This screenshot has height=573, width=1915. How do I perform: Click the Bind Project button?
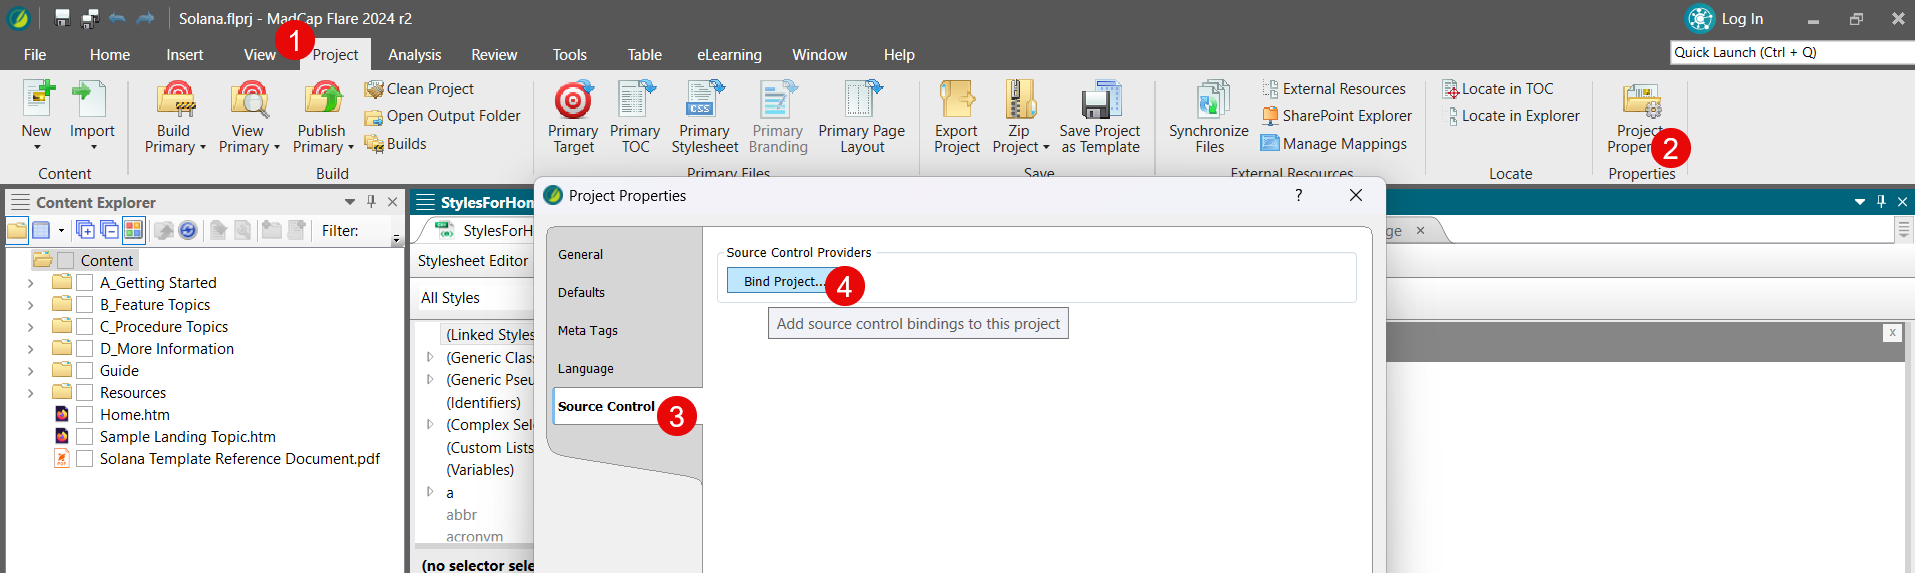782,282
